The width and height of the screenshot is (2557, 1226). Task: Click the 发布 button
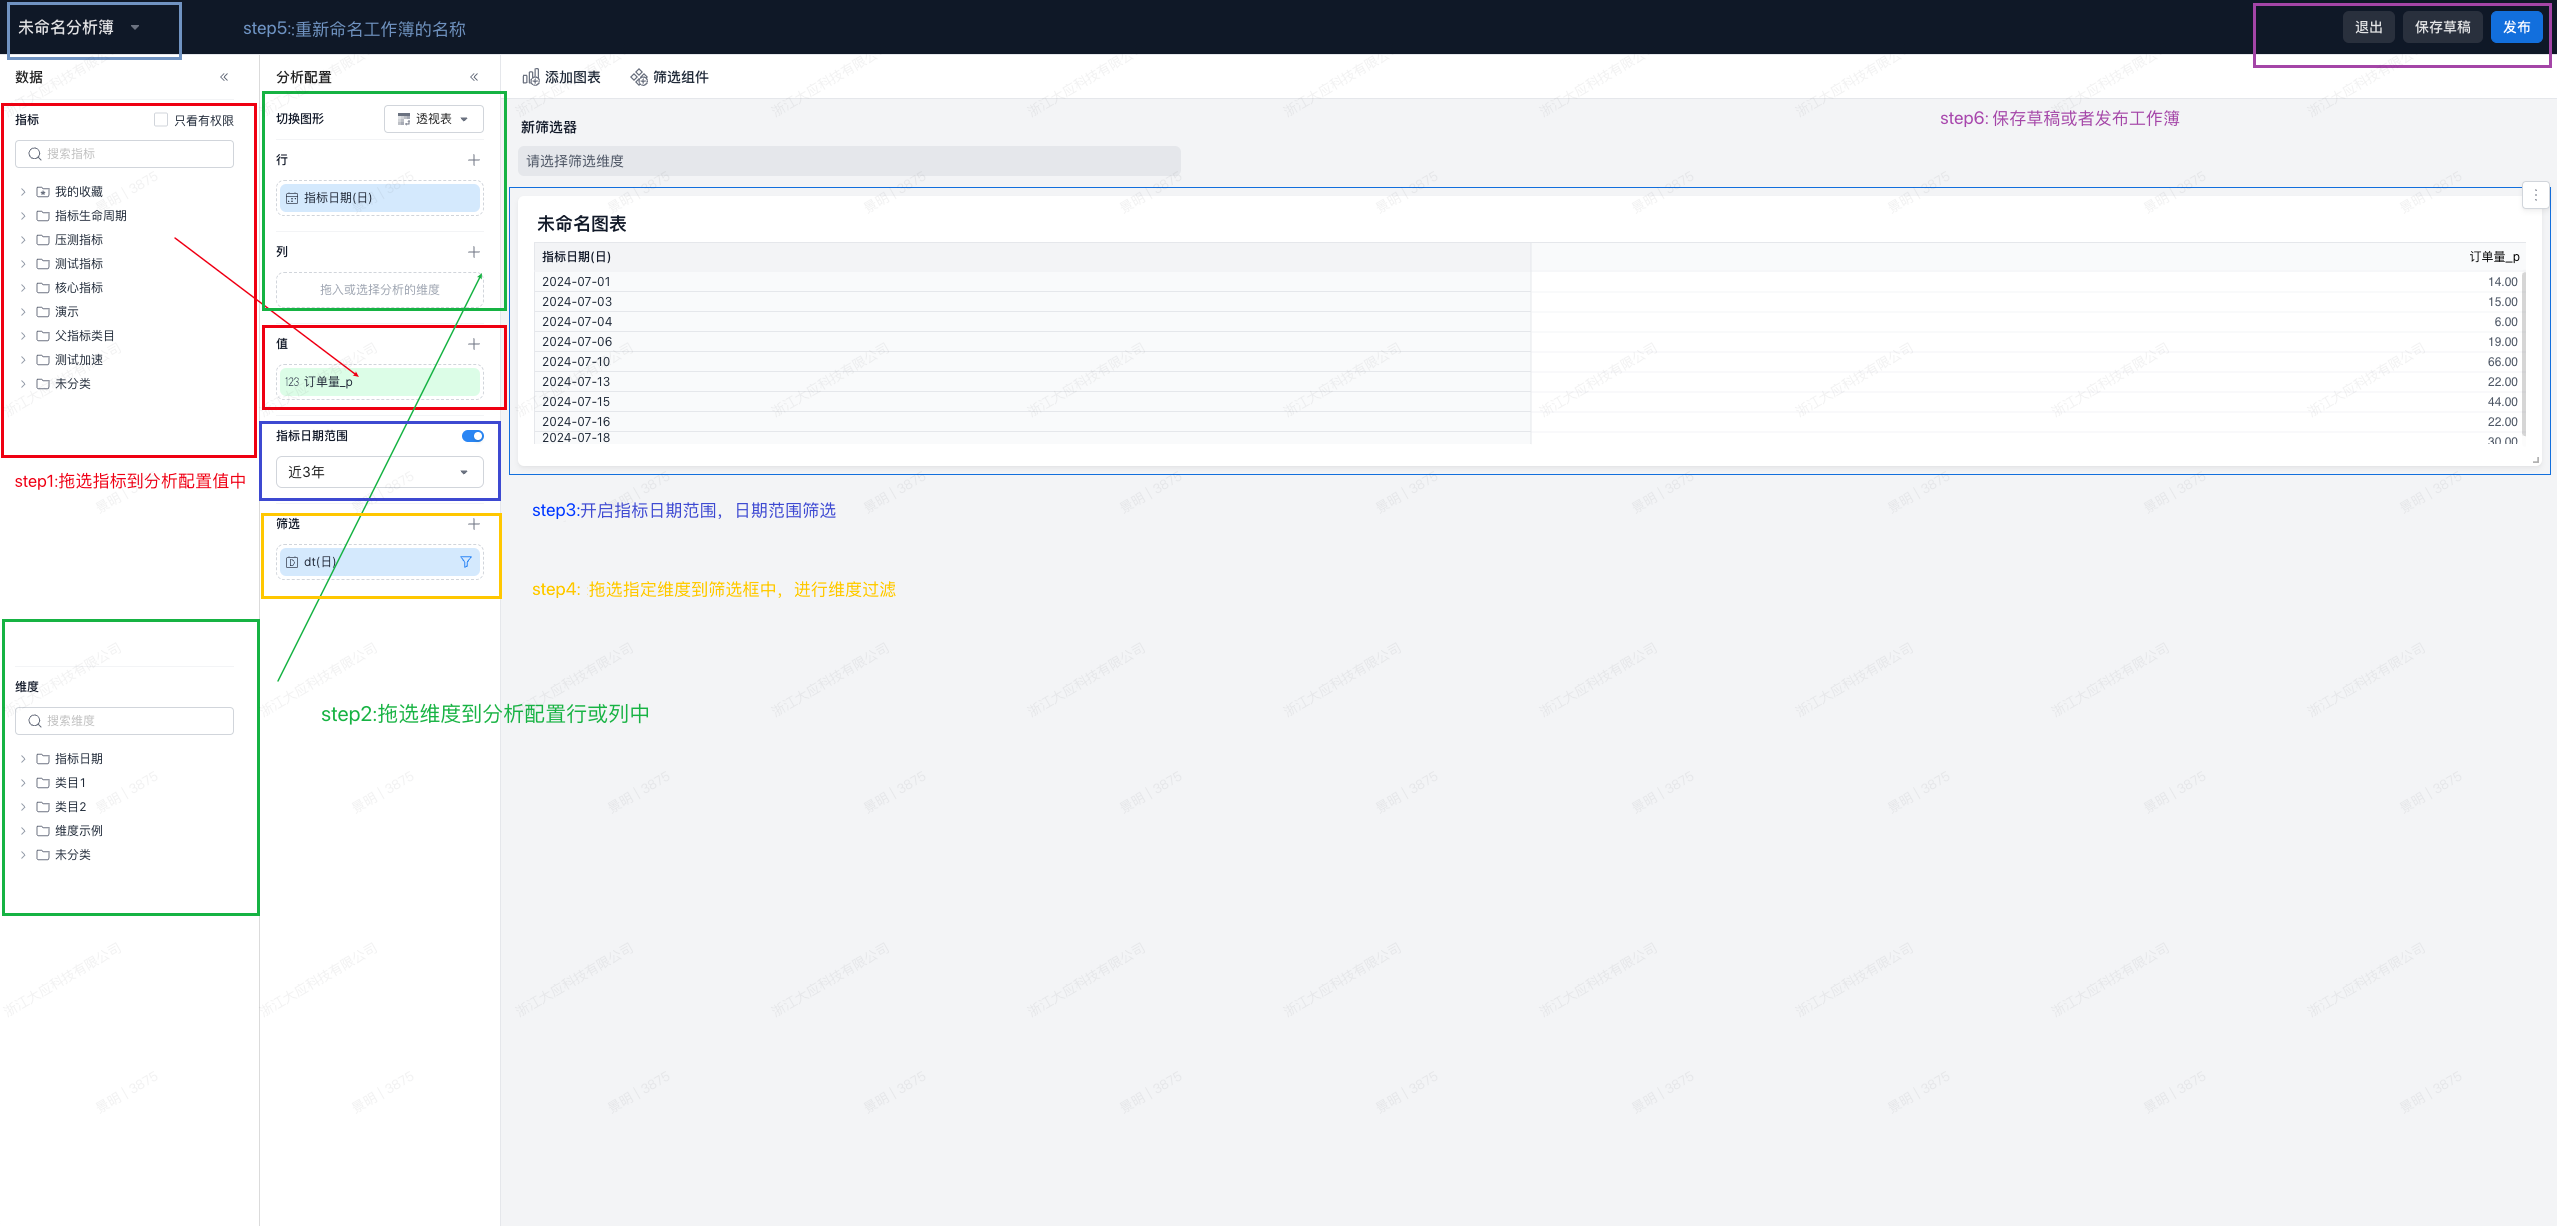[x=2516, y=27]
